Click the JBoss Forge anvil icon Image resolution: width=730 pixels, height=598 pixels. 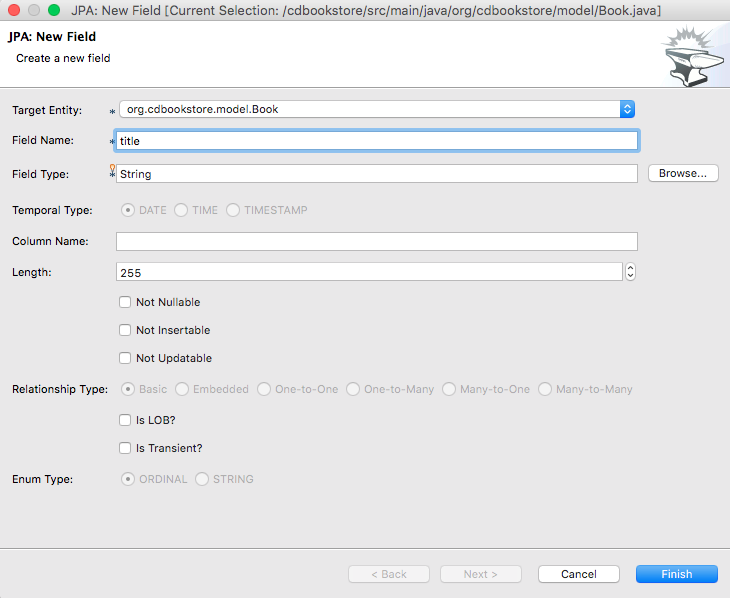tap(694, 57)
